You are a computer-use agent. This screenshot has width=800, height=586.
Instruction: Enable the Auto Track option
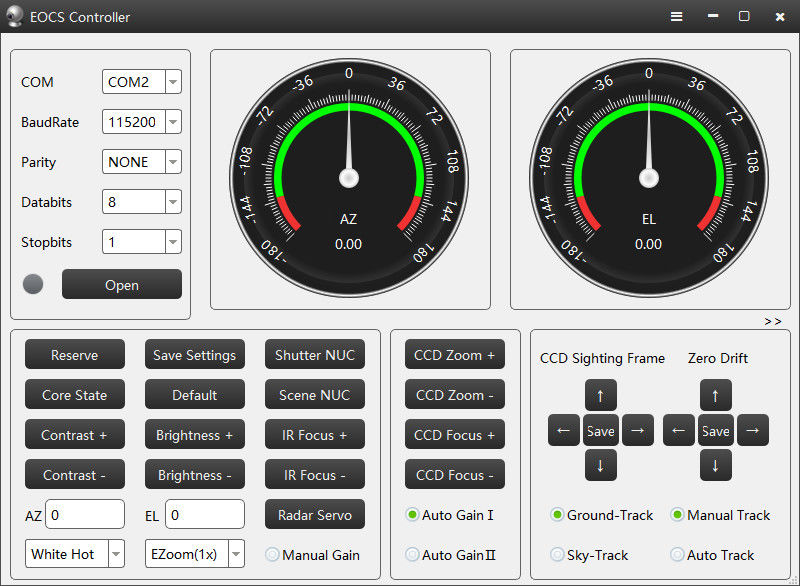677,554
